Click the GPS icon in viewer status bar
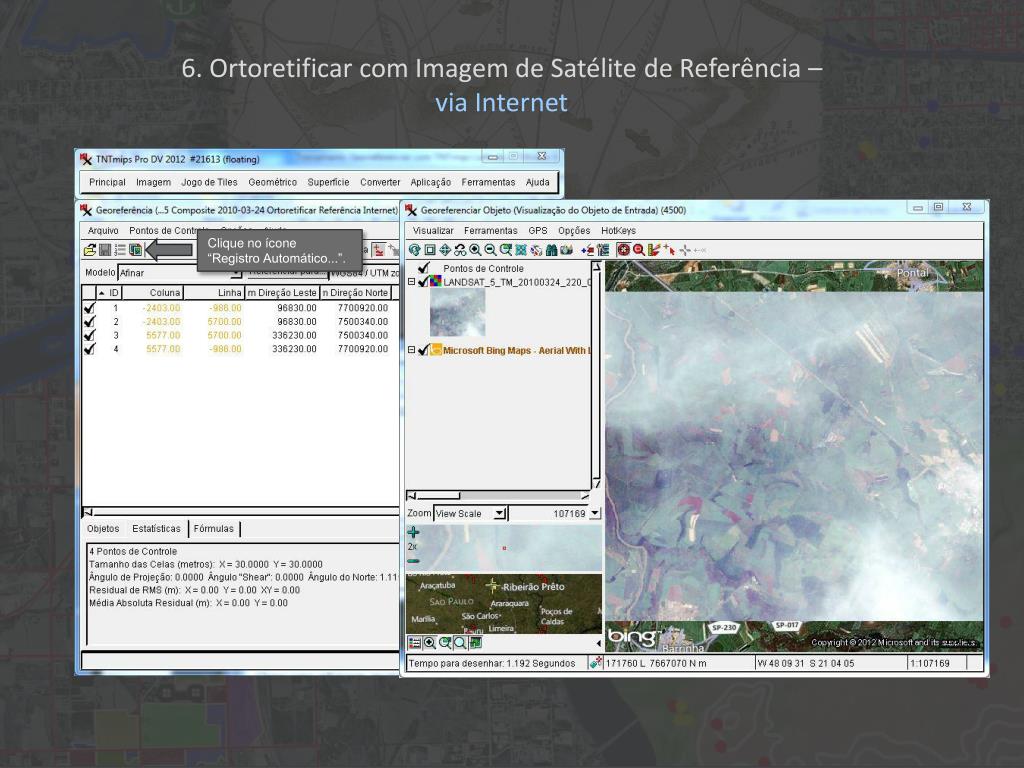 pyautogui.click(x=595, y=663)
